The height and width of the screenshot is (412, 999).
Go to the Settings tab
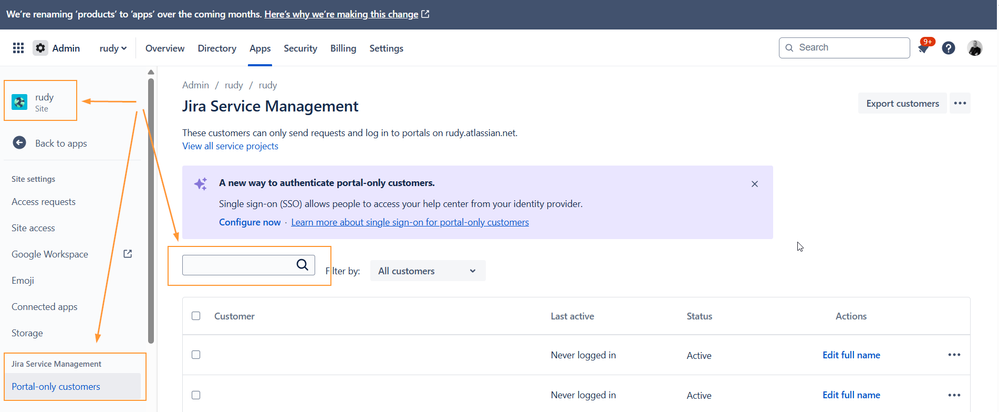[x=386, y=48]
